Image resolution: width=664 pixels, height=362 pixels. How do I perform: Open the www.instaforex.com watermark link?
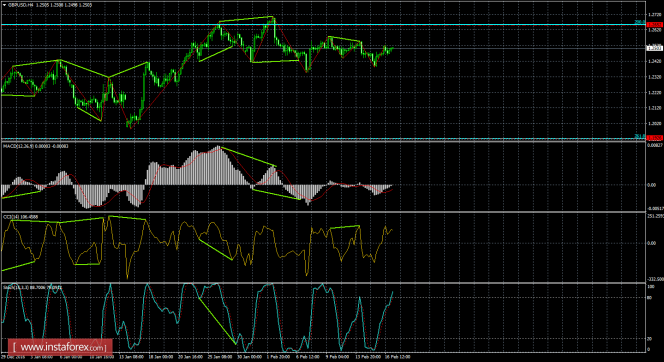(x=60, y=347)
